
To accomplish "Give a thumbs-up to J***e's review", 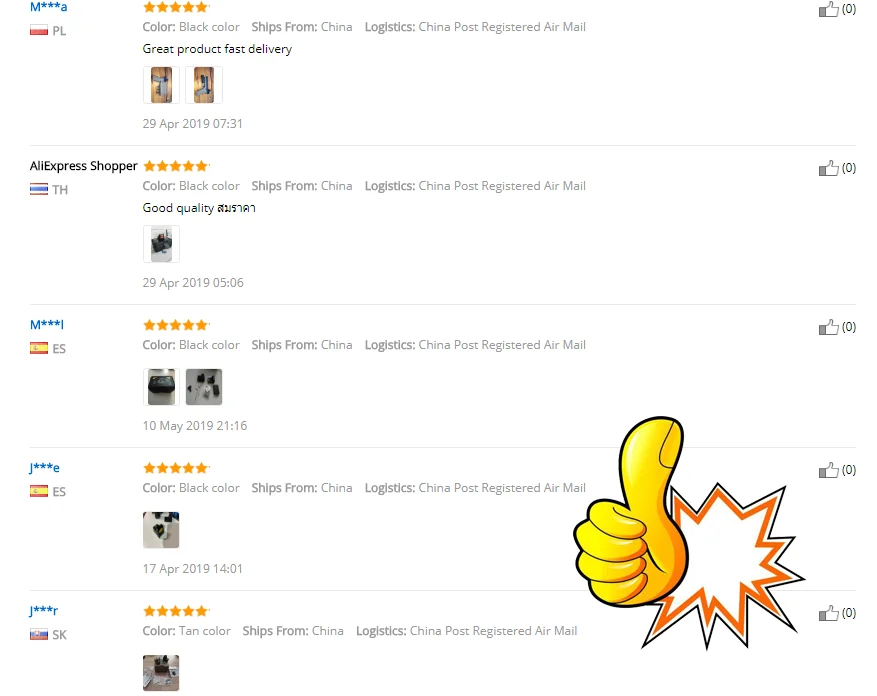I will pos(828,470).
